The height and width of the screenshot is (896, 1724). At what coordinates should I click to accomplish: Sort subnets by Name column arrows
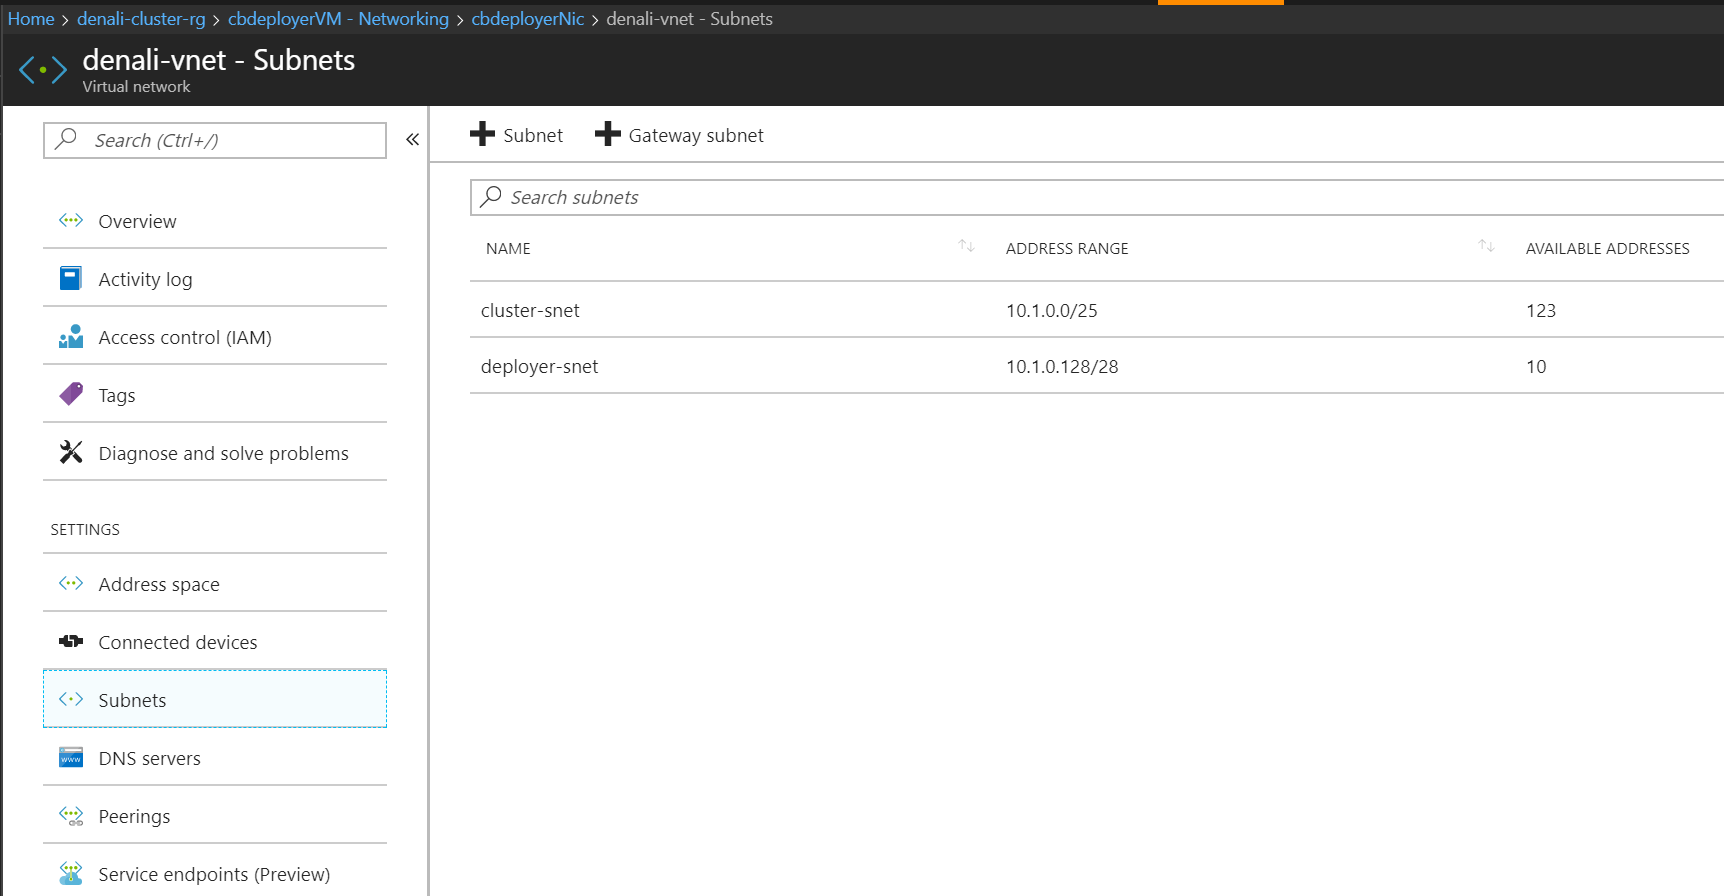(966, 246)
